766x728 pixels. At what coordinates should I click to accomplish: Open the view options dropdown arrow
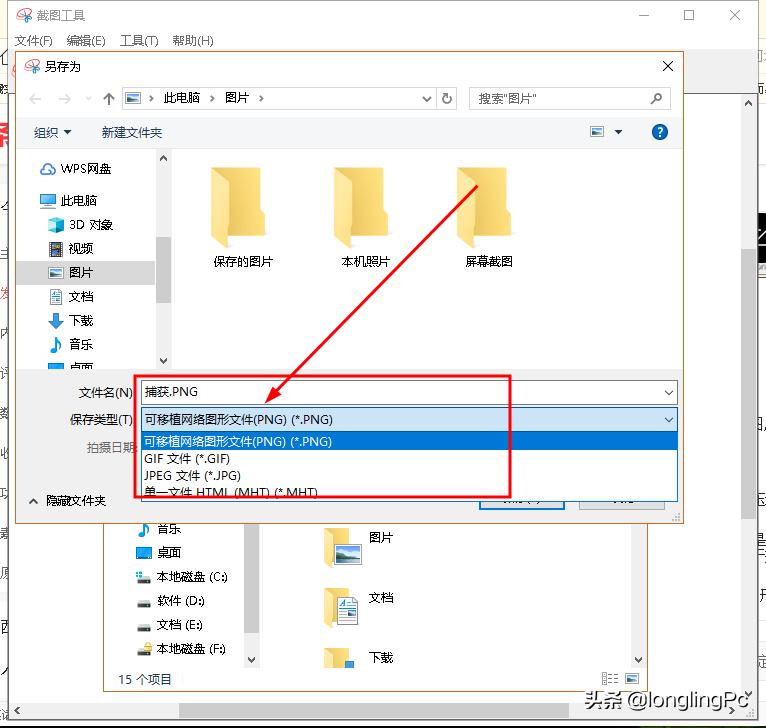[x=618, y=132]
